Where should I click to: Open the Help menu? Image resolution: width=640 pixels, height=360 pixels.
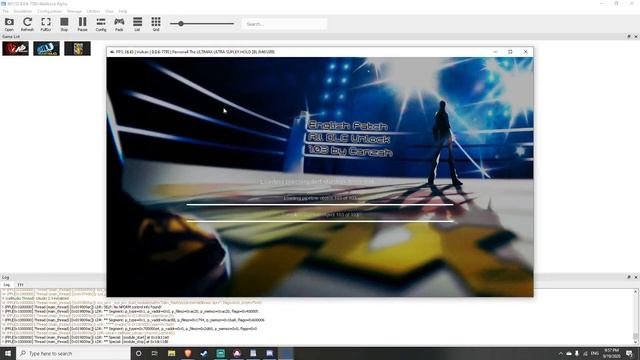[x=122, y=11]
